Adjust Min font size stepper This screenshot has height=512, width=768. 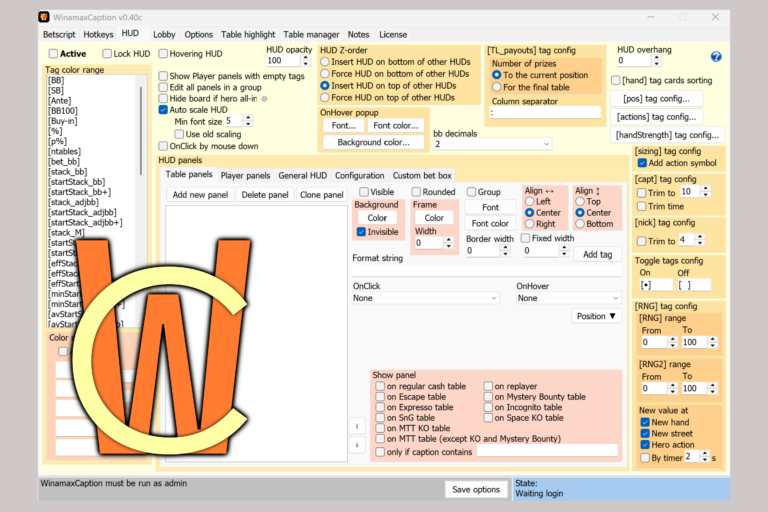(248, 121)
